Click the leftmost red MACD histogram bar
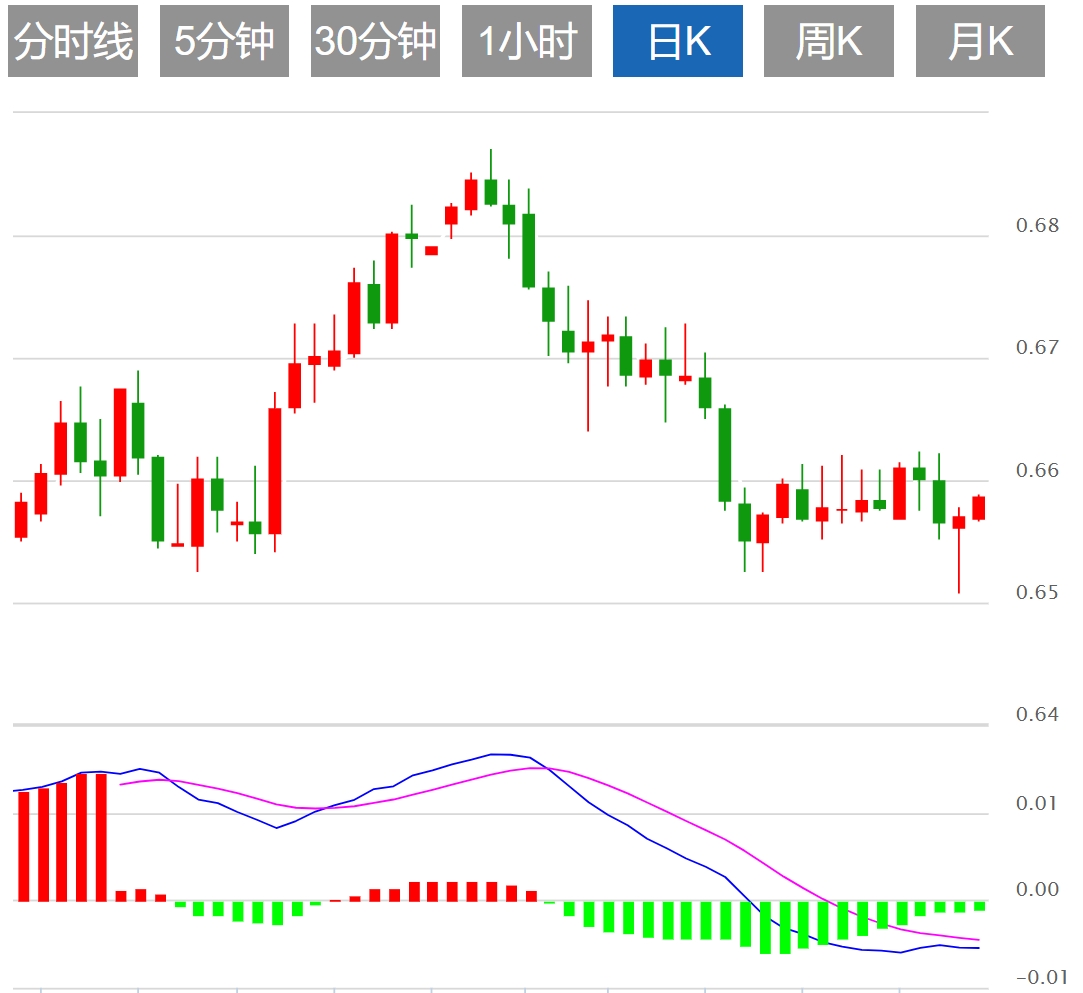1083x993 pixels. click(23, 846)
